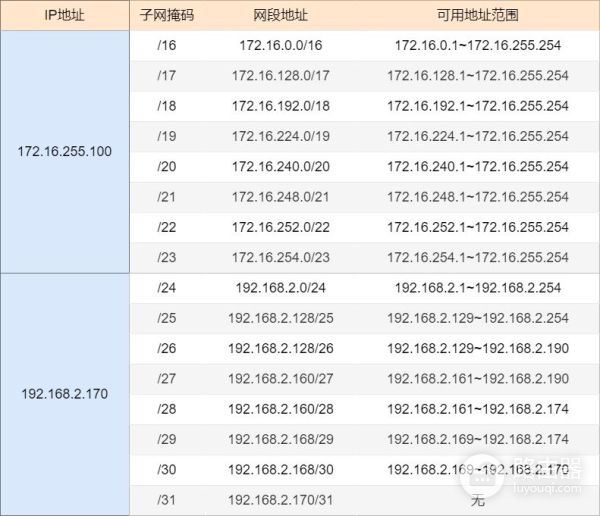600x516 pixels.
Task: Click the /24 subnet mask cell
Action: 166,287
